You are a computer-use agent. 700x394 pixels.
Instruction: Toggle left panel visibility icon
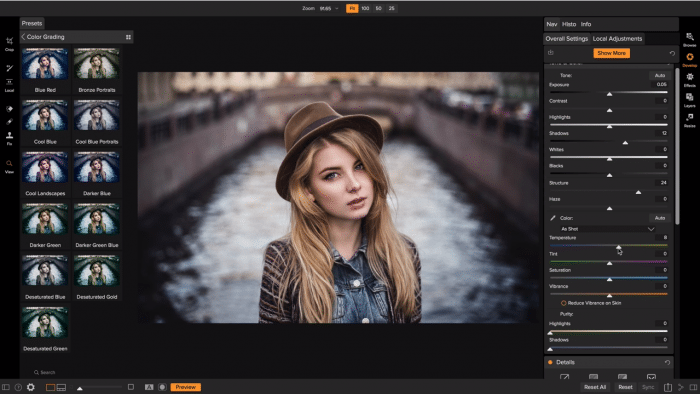5,387
